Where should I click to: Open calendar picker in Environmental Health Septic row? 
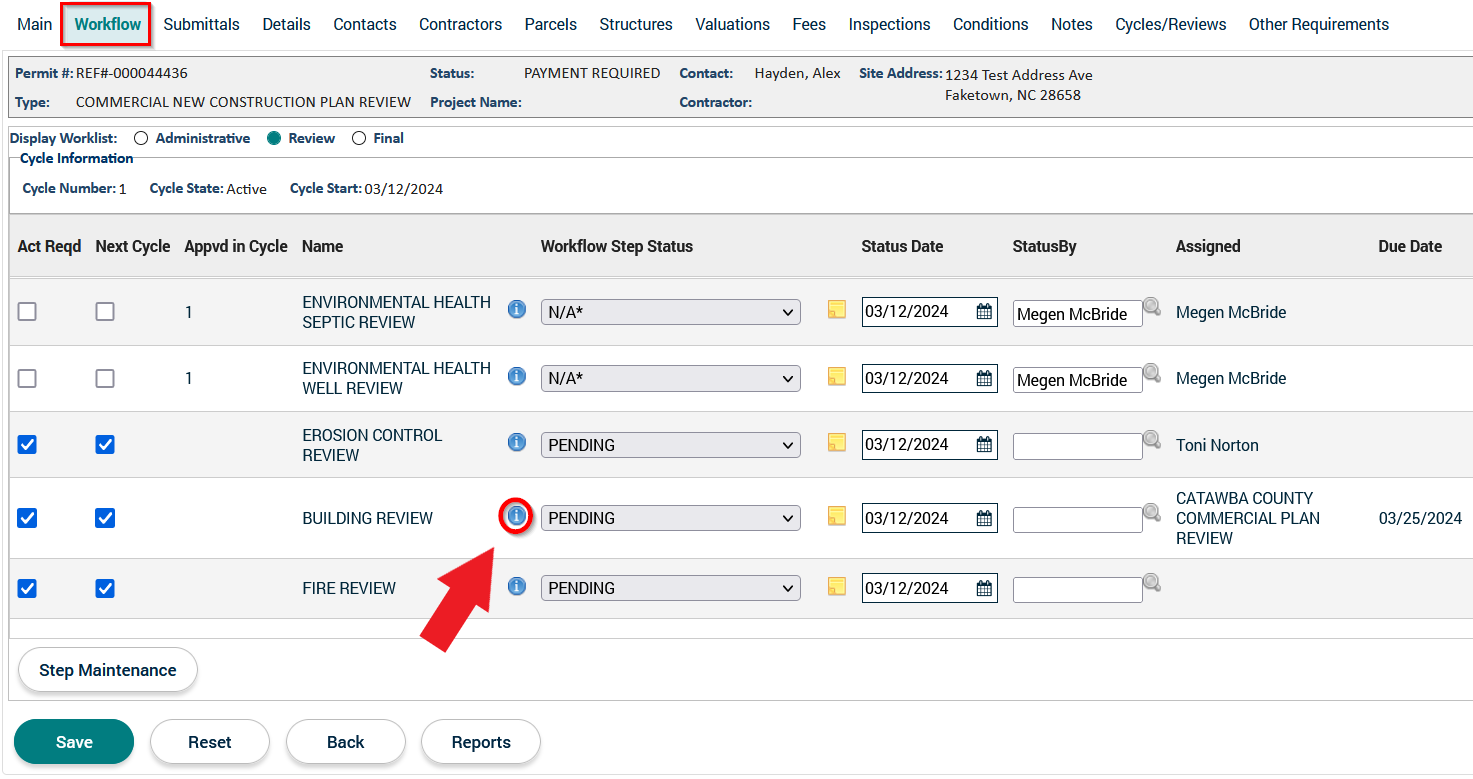click(984, 312)
